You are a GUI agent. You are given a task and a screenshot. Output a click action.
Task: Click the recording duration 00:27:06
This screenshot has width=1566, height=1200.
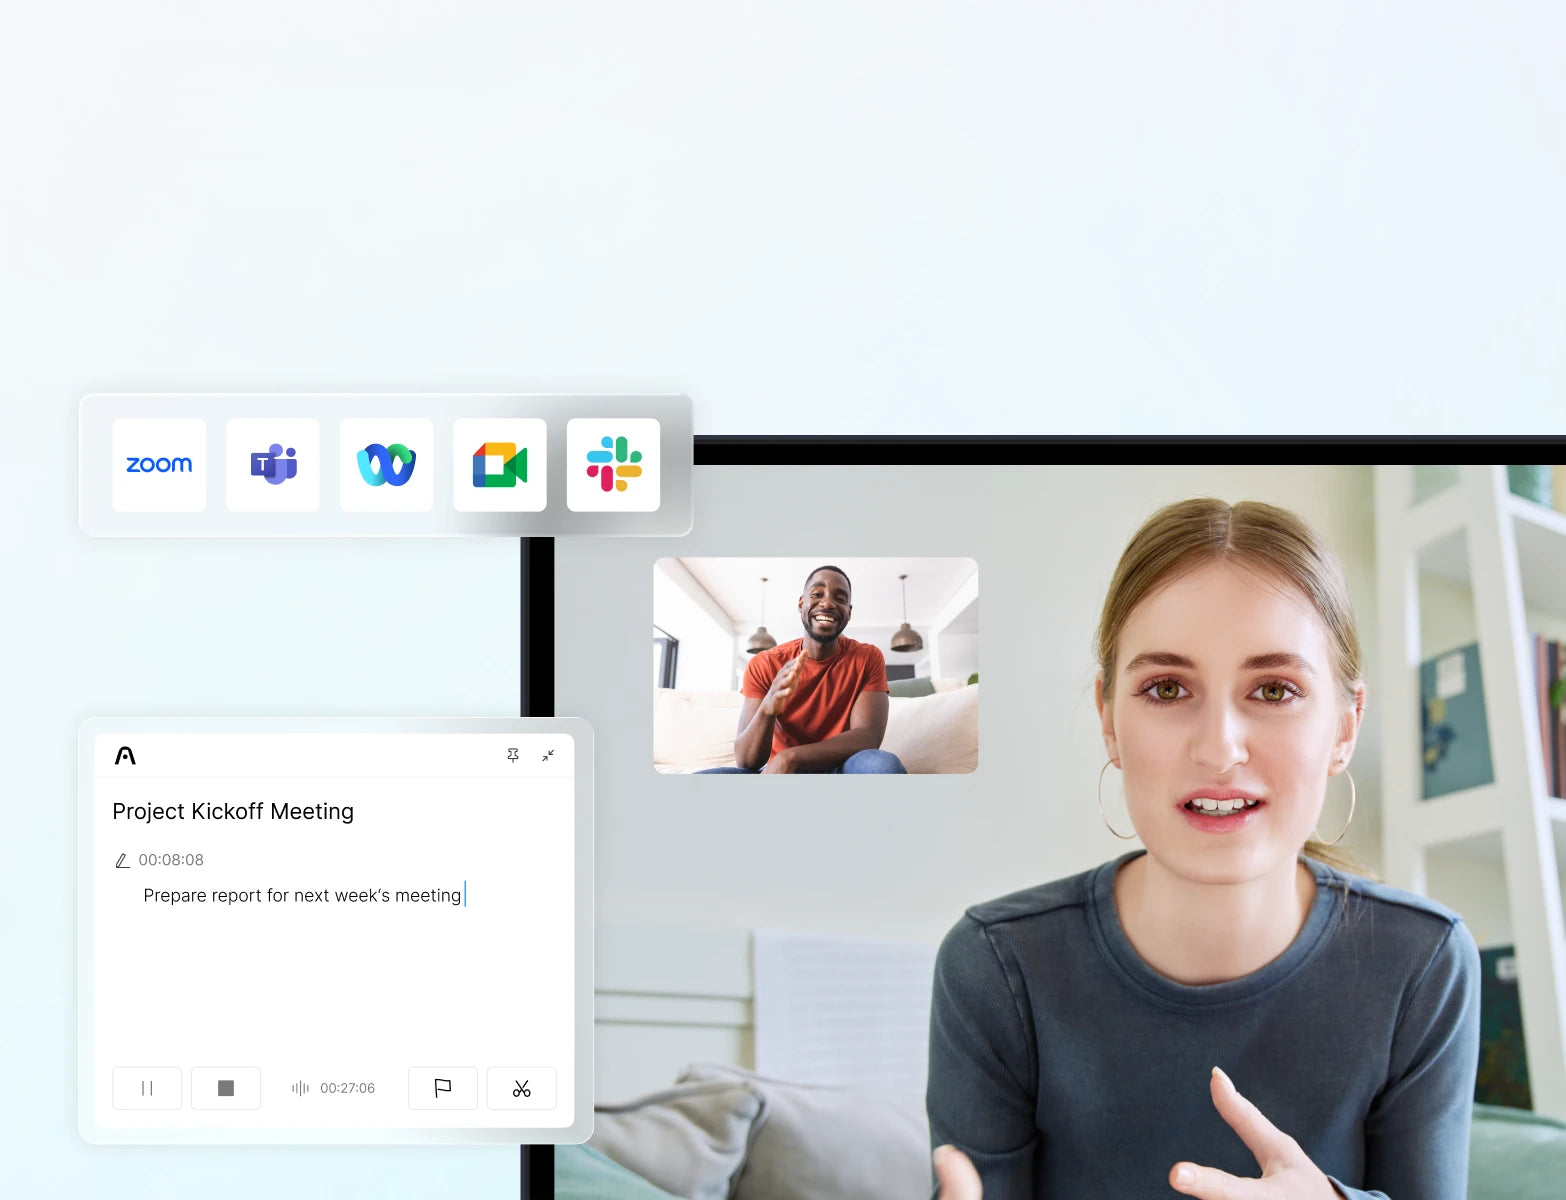click(x=348, y=1088)
